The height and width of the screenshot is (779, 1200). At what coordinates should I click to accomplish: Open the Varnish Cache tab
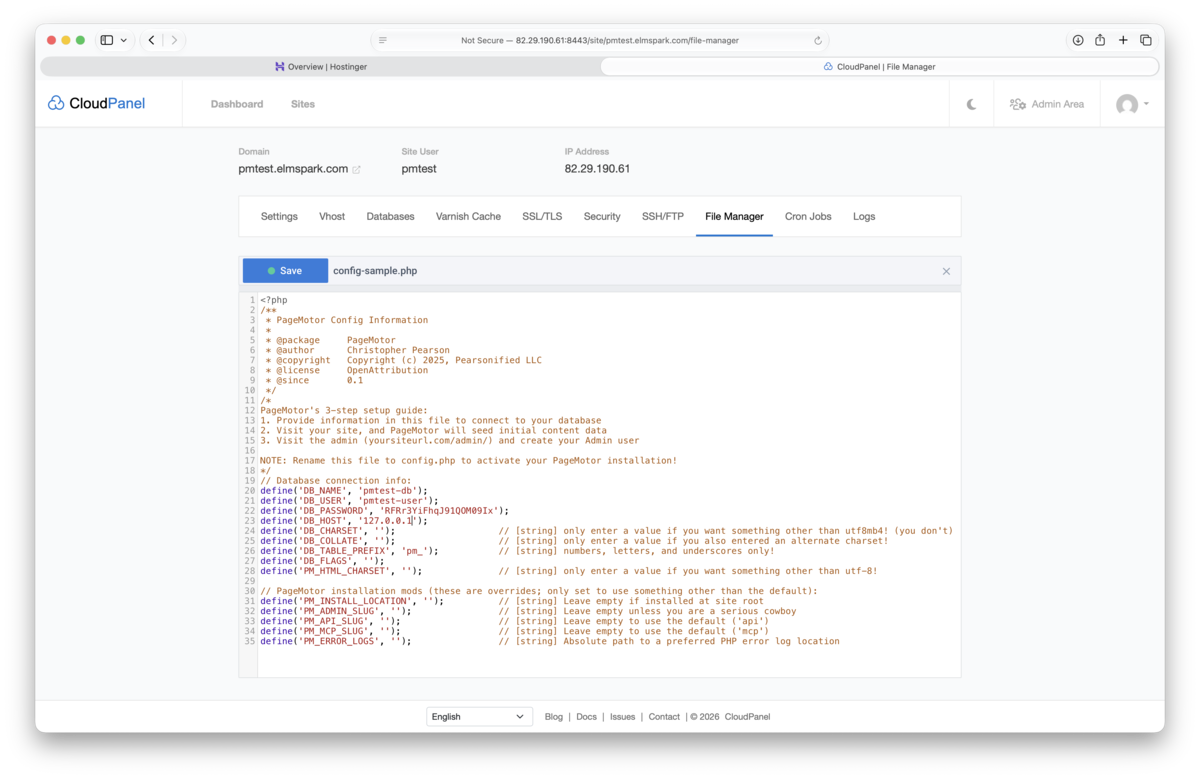click(x=468, y=216)
